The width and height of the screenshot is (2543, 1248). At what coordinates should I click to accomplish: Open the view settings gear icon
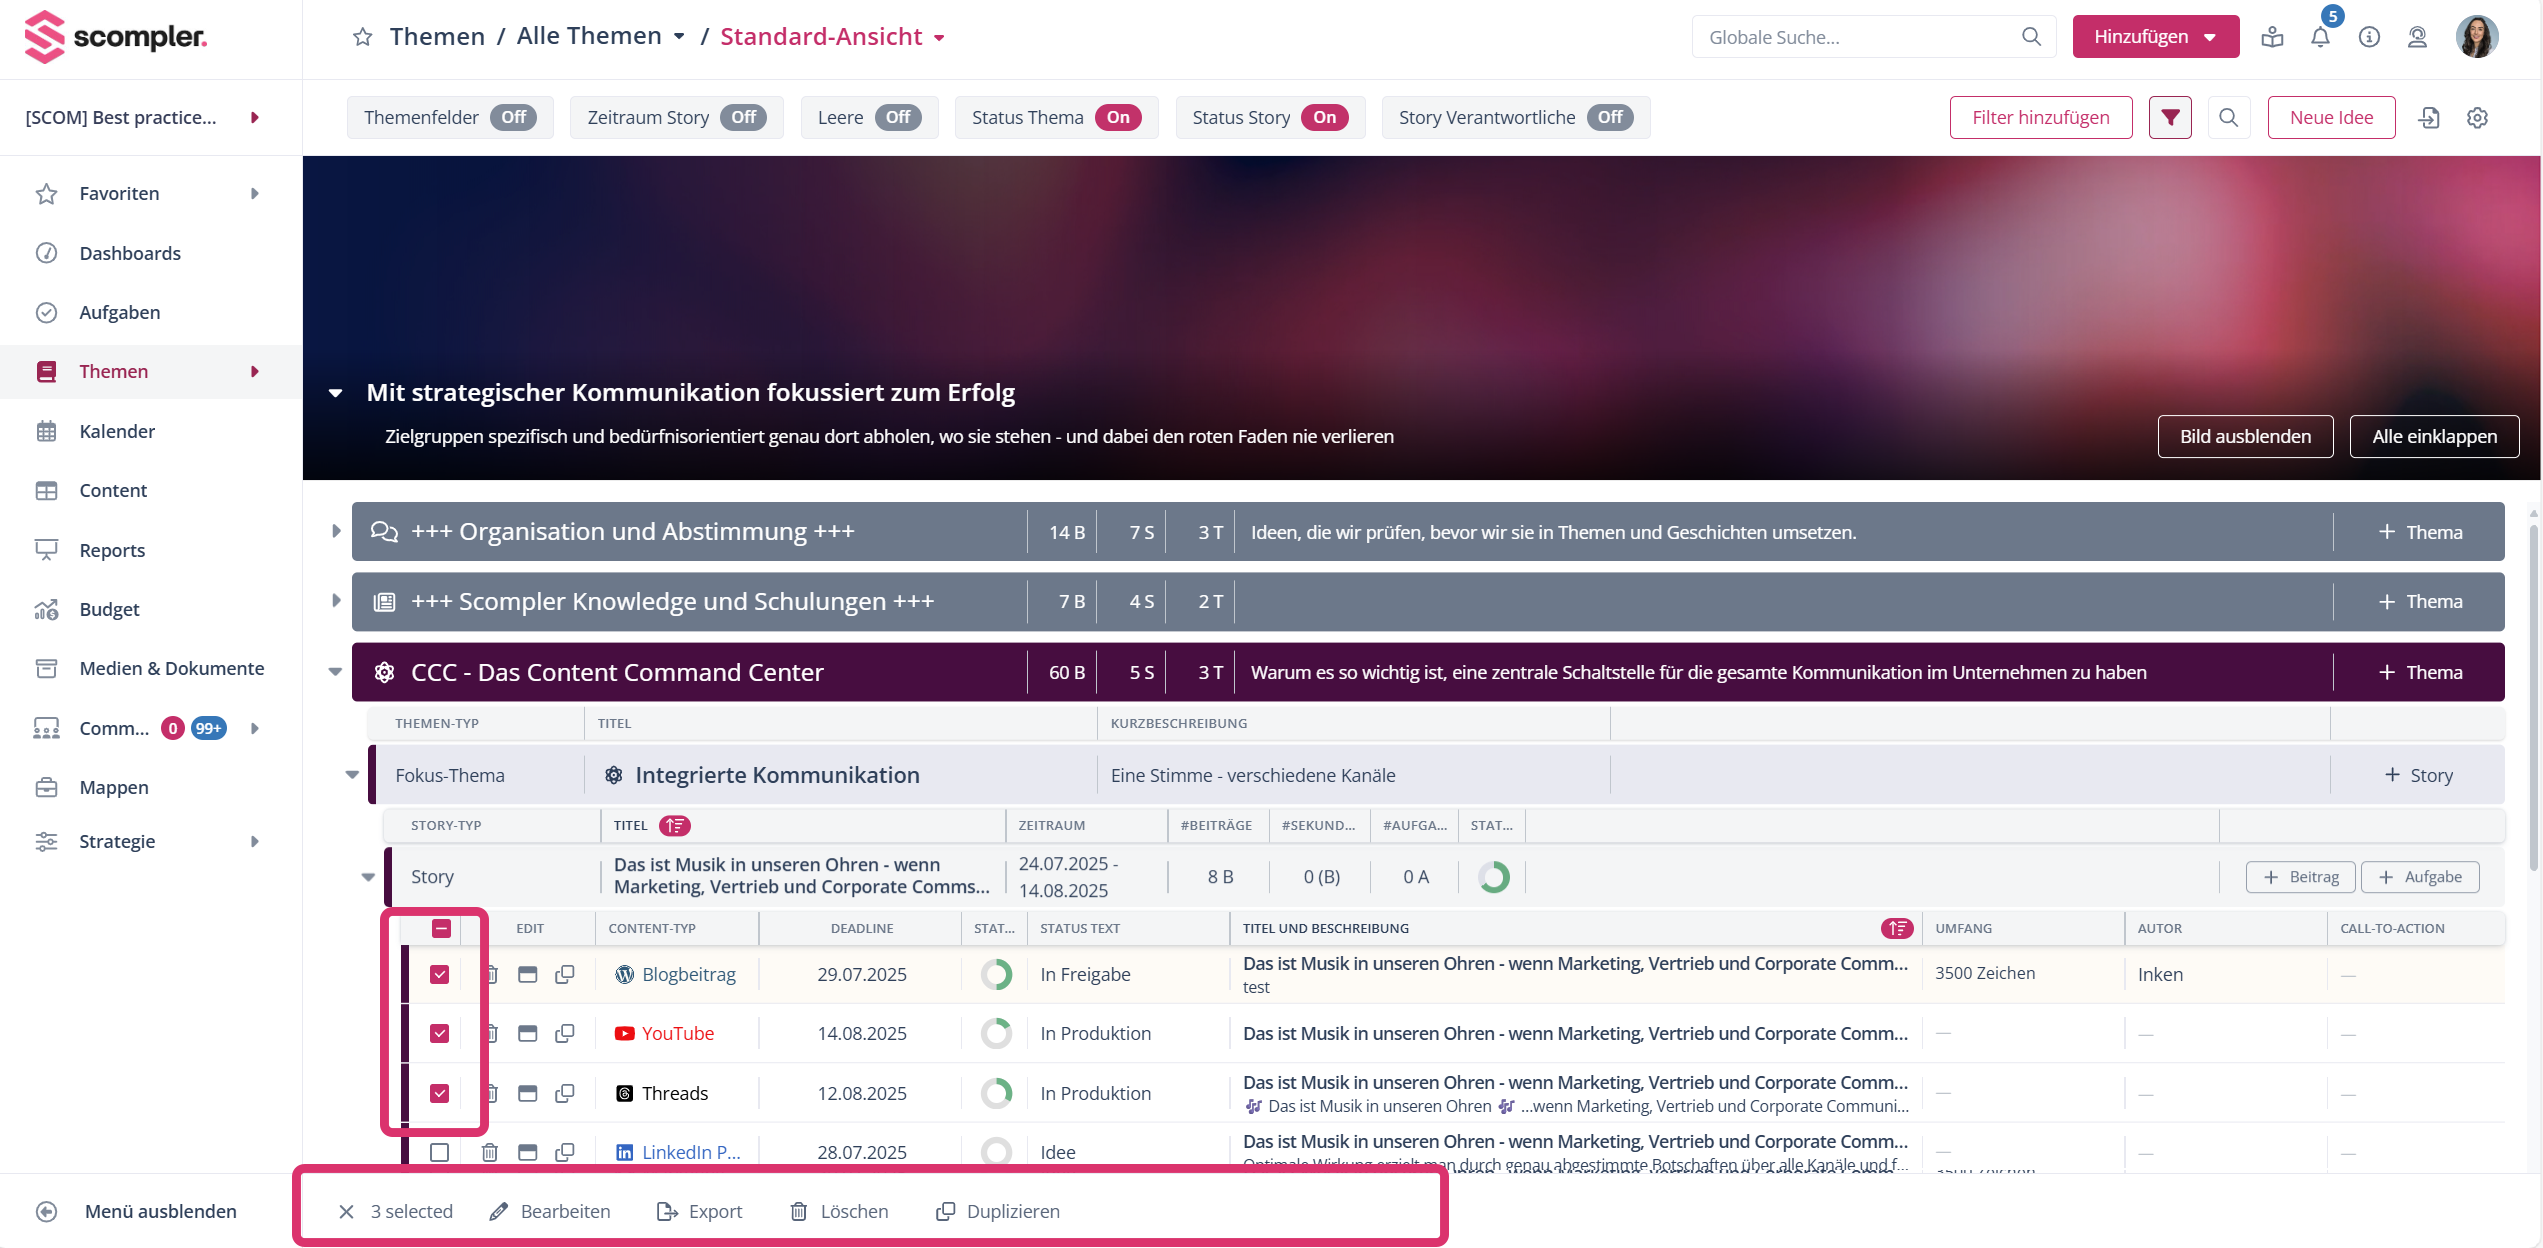(x=2477, y=118)
